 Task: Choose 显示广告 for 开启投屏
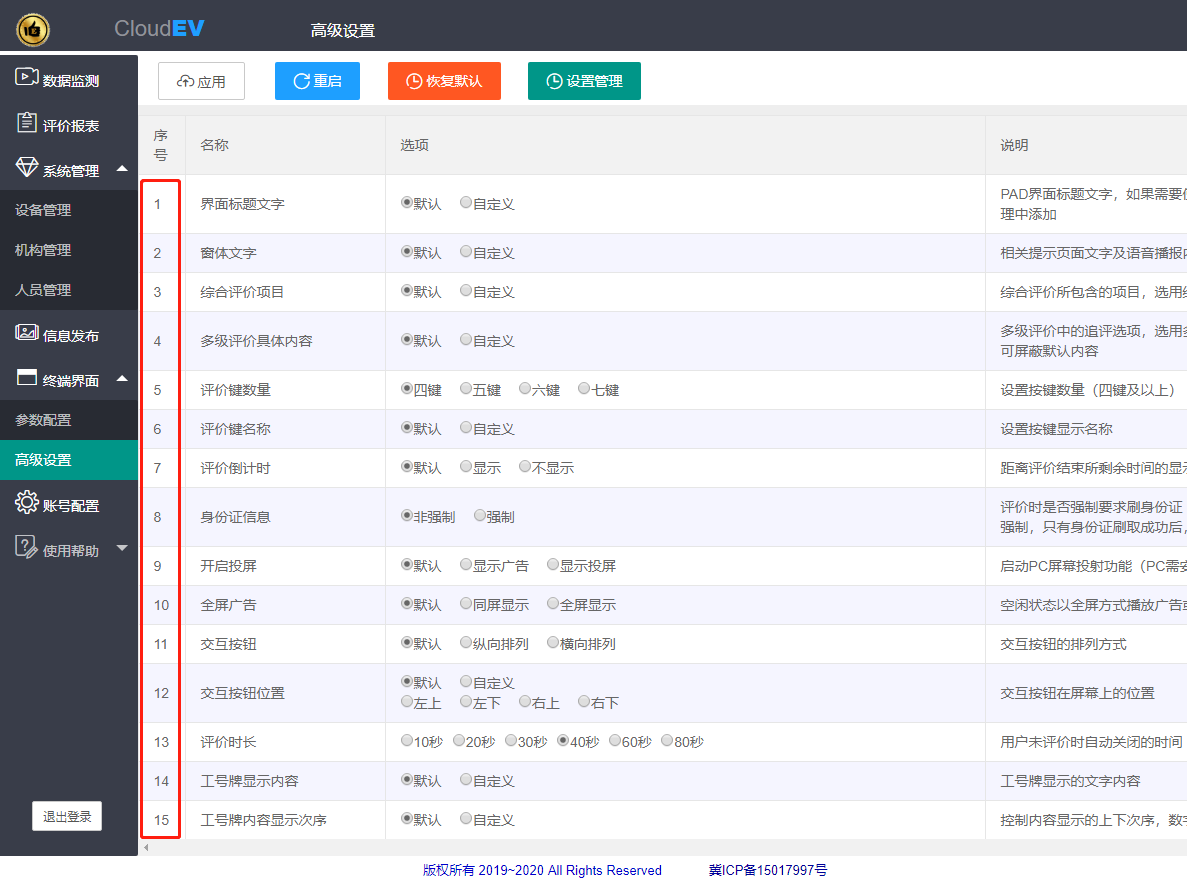click(x=466, y=564)
